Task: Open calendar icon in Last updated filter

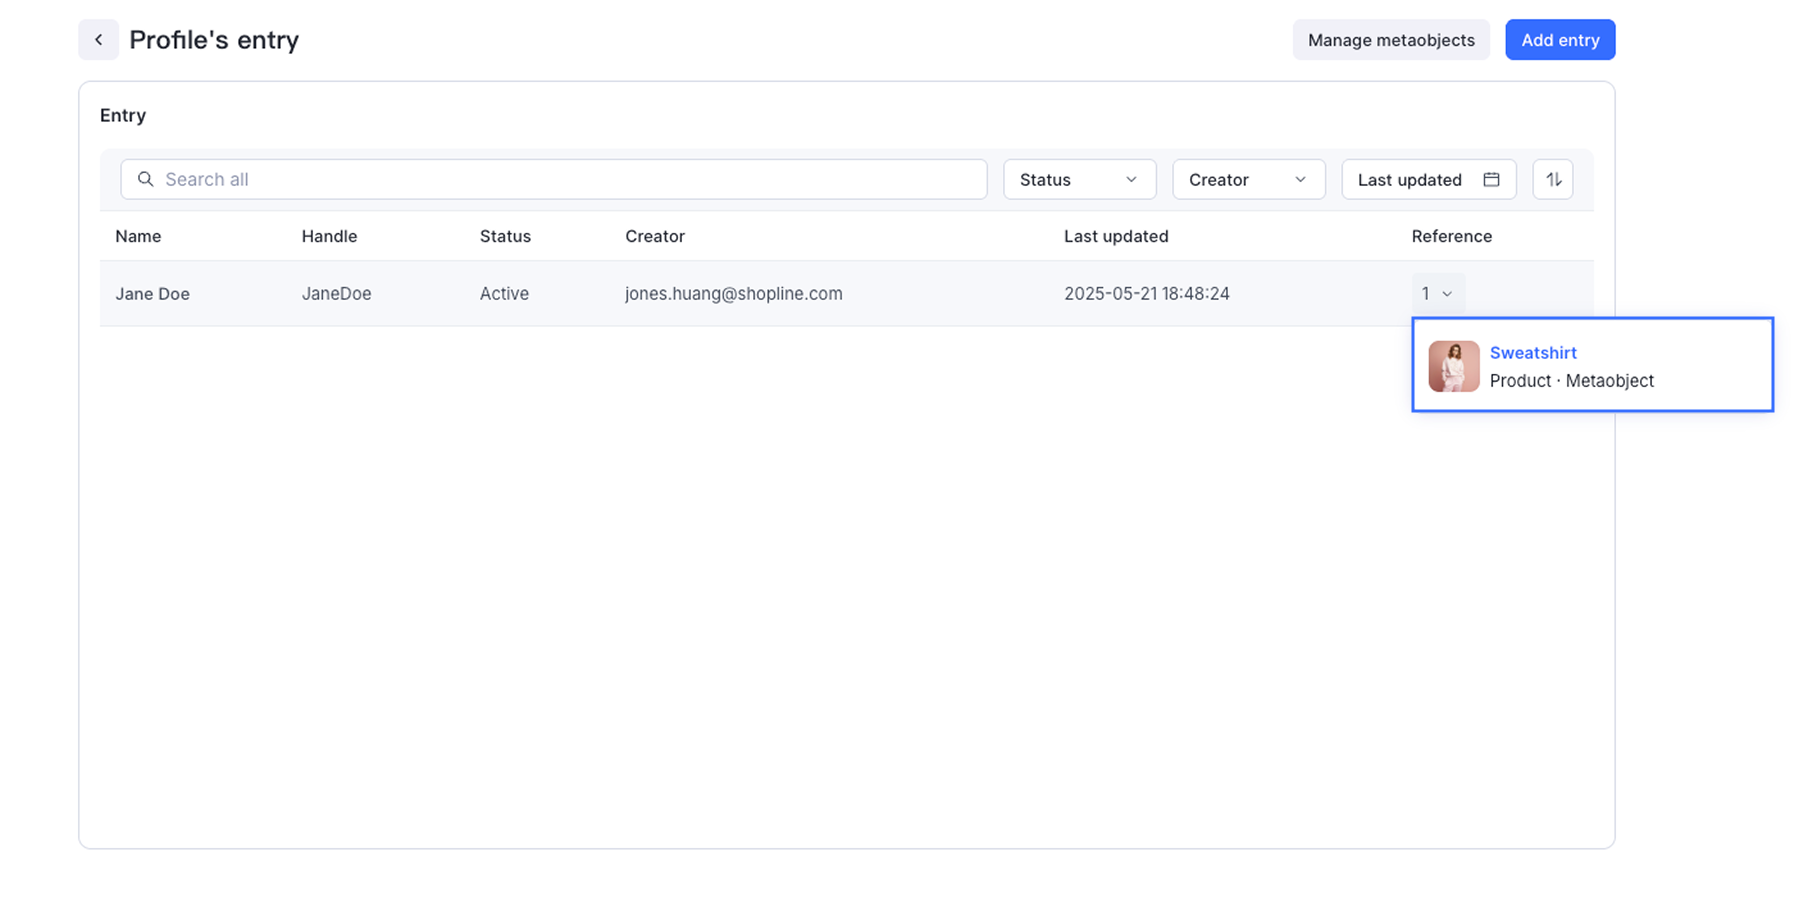Action: tap(1491, 180)
